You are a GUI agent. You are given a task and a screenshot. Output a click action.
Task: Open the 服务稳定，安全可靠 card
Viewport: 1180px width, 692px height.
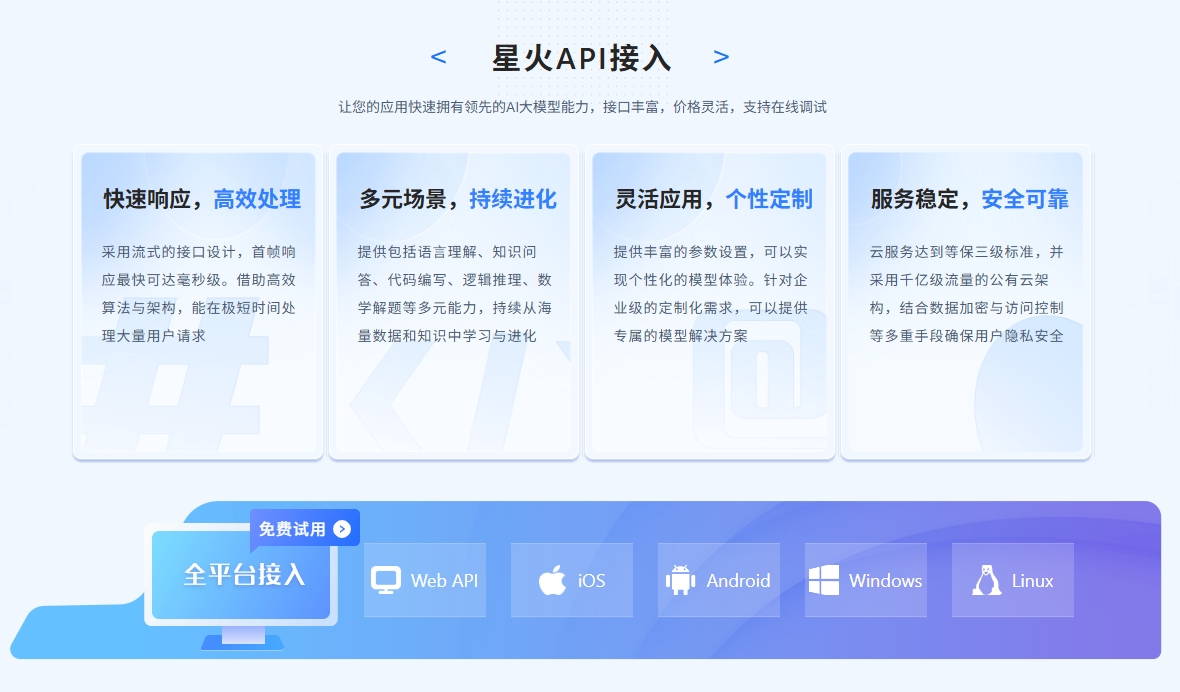[x=966, y=302]
